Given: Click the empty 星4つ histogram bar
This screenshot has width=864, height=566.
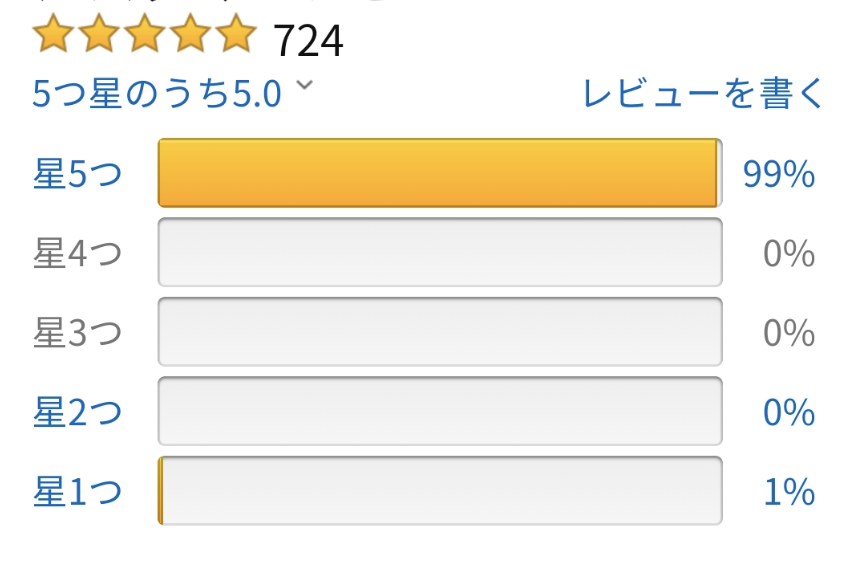Looking at the screenshot, I should point(440,252).
